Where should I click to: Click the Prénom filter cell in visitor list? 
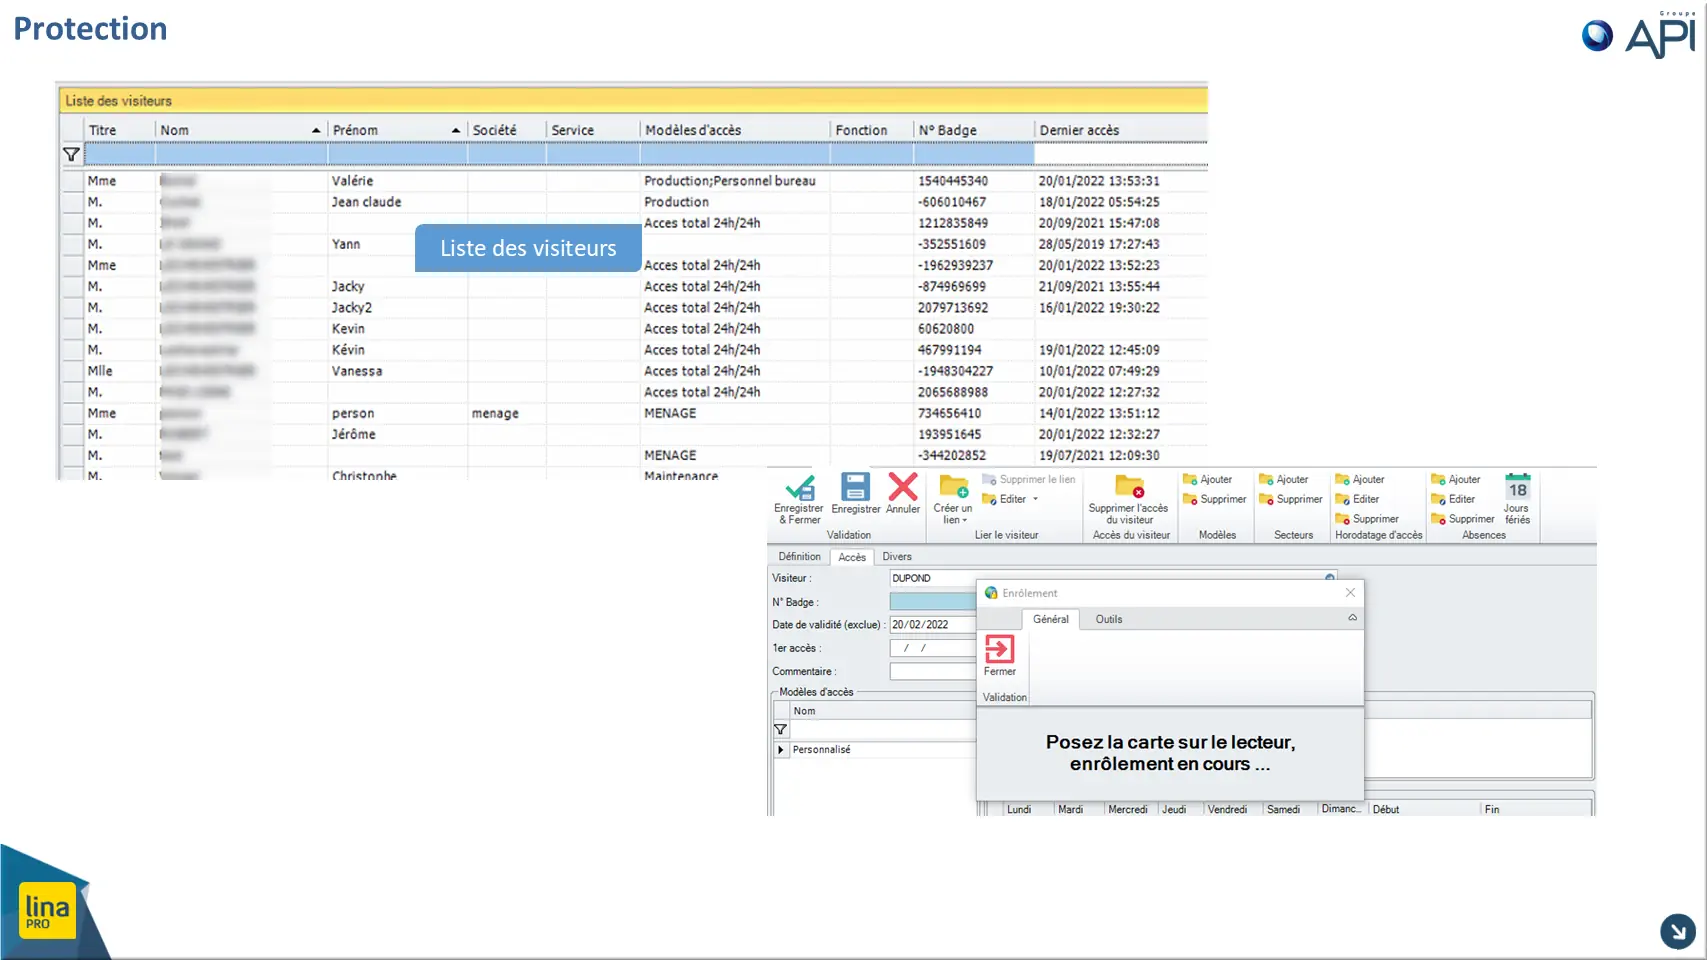click(398, 155)
